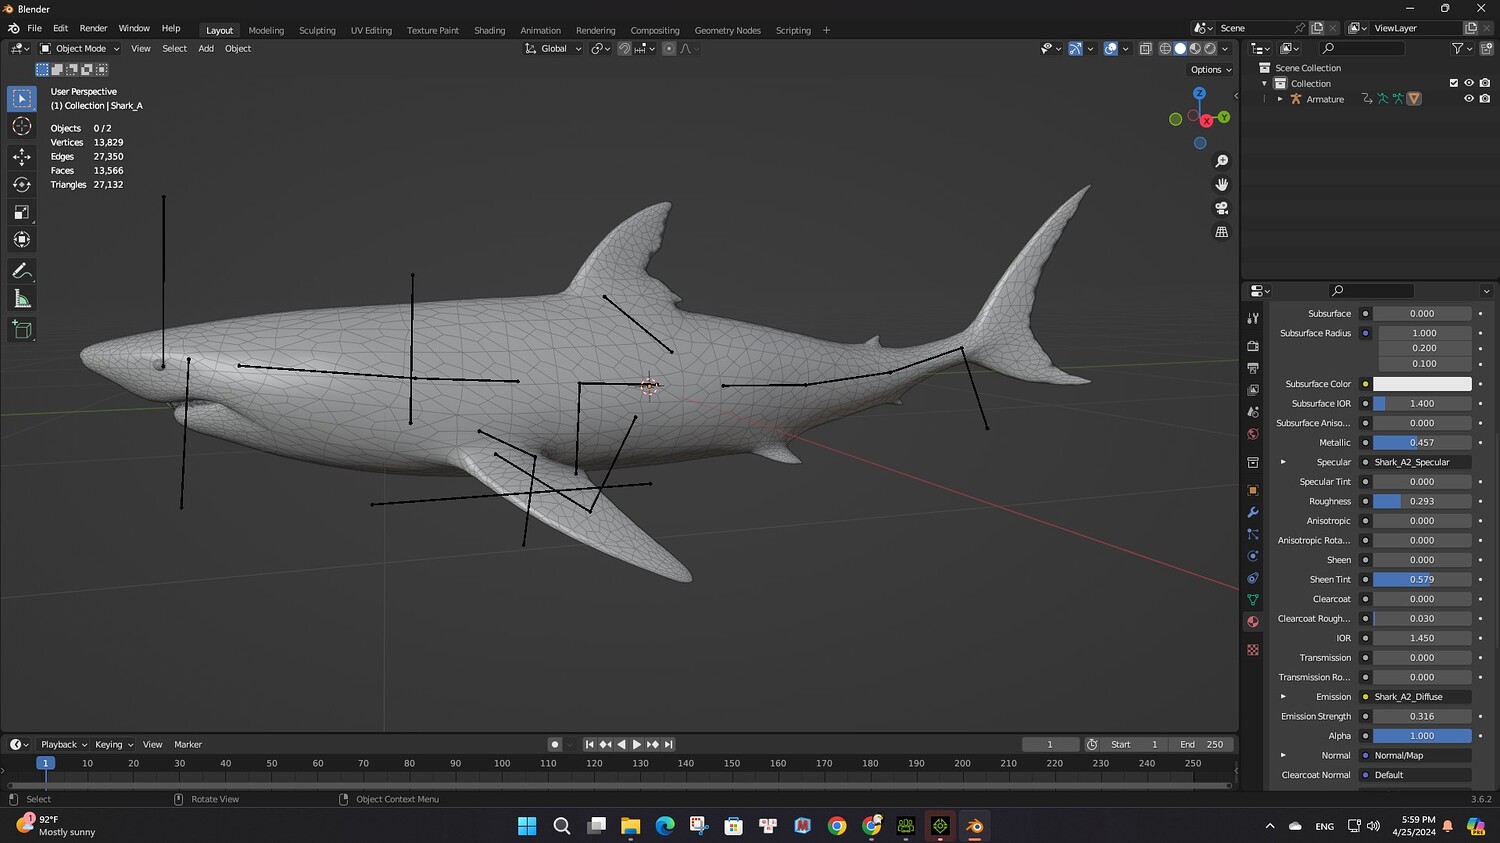Activate the Scale tool
1500x843 pixels.
pyautogui.click(x=22, y=212)
